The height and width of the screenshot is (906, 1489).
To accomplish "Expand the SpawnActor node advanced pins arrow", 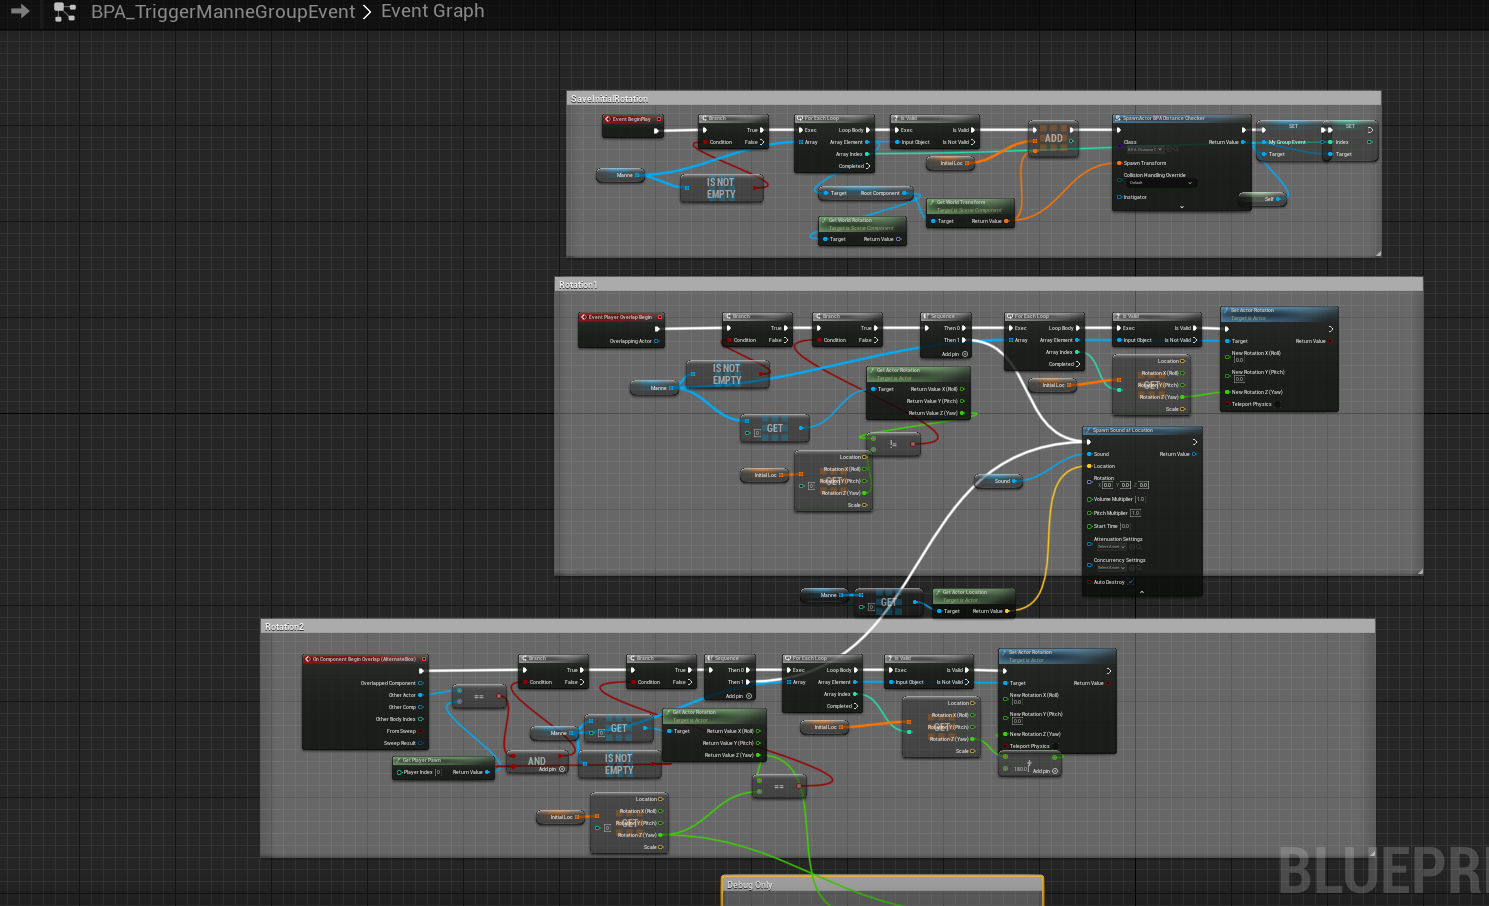I will click(1182, 207).
